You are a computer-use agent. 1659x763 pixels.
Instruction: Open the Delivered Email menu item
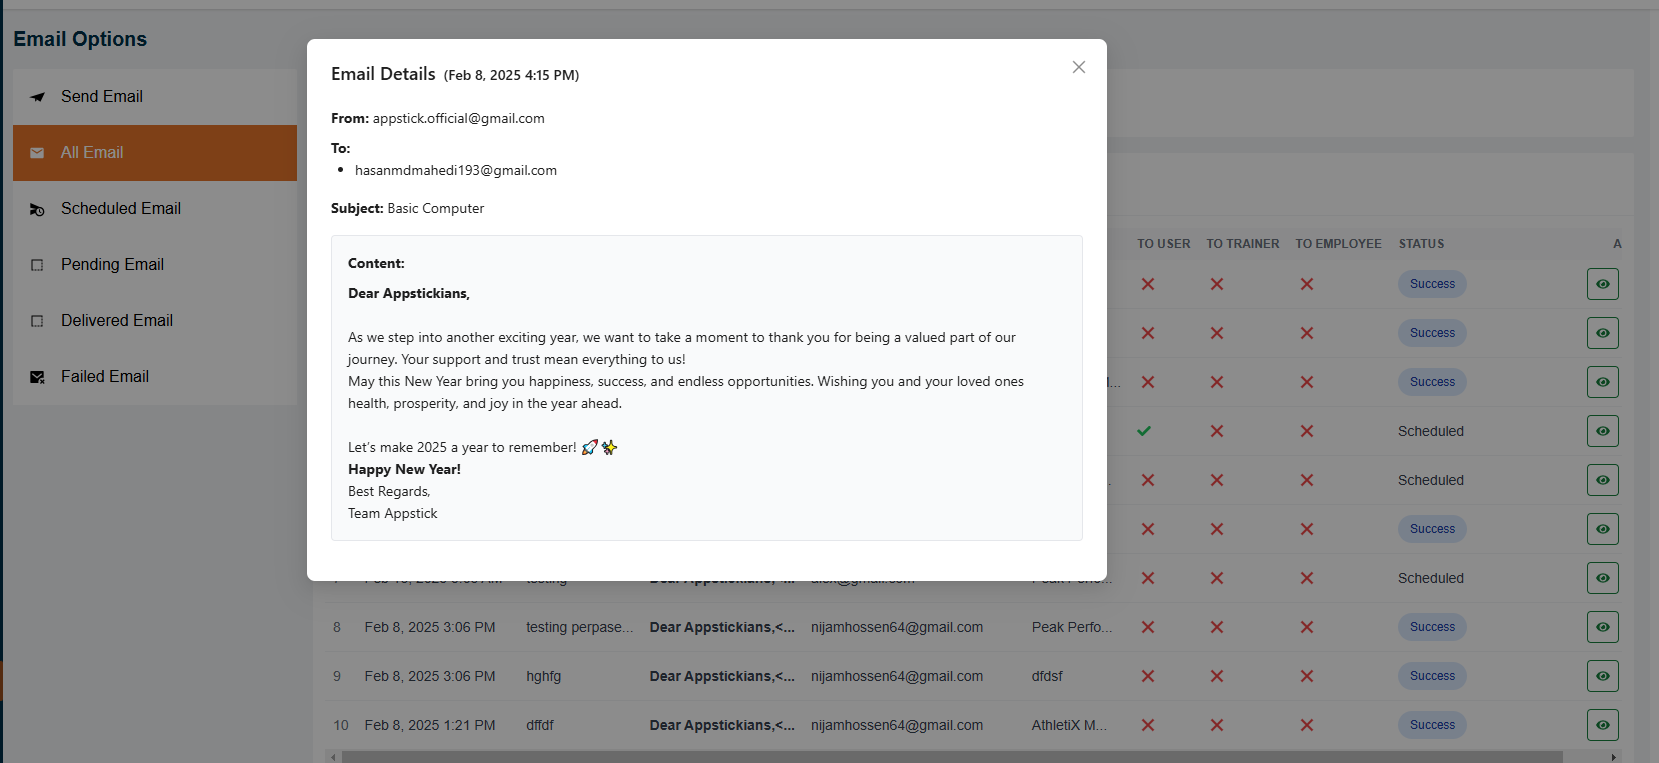[116, 321]
